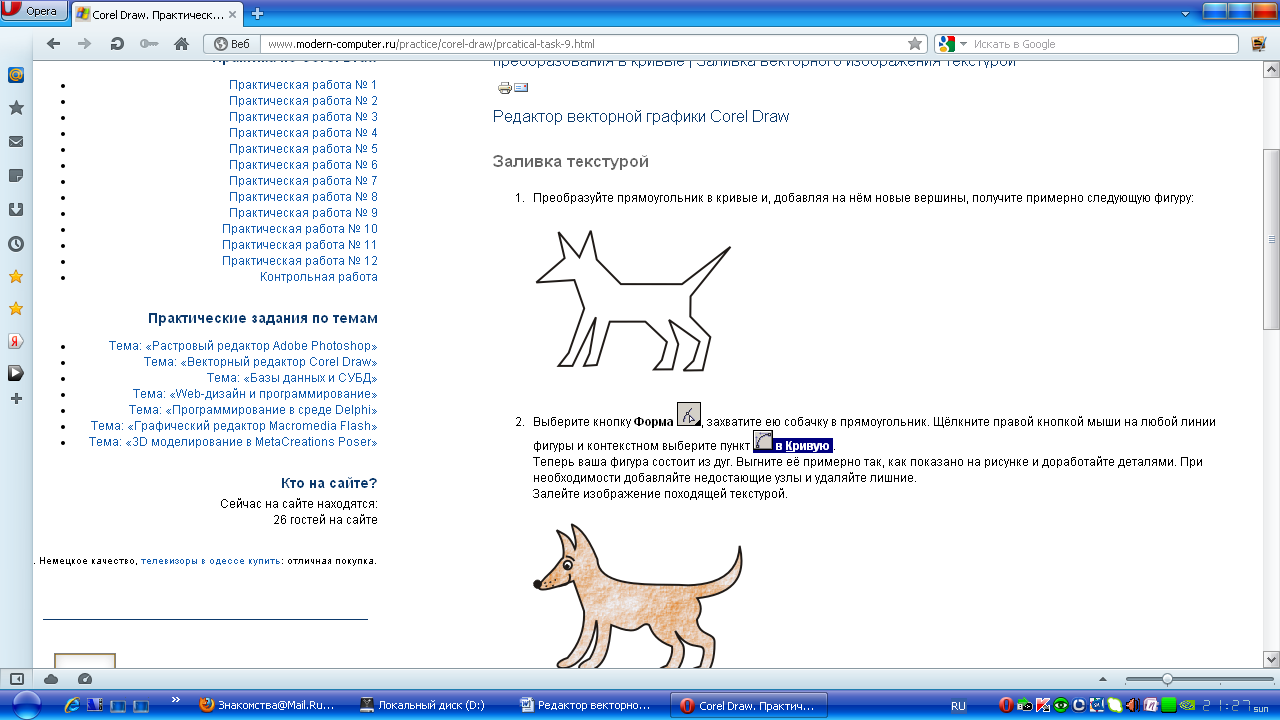Click the Форма tool icon in text
The height and width of the screenshot is (720, 1280).
pyautogui.click(x=689, y=414)
